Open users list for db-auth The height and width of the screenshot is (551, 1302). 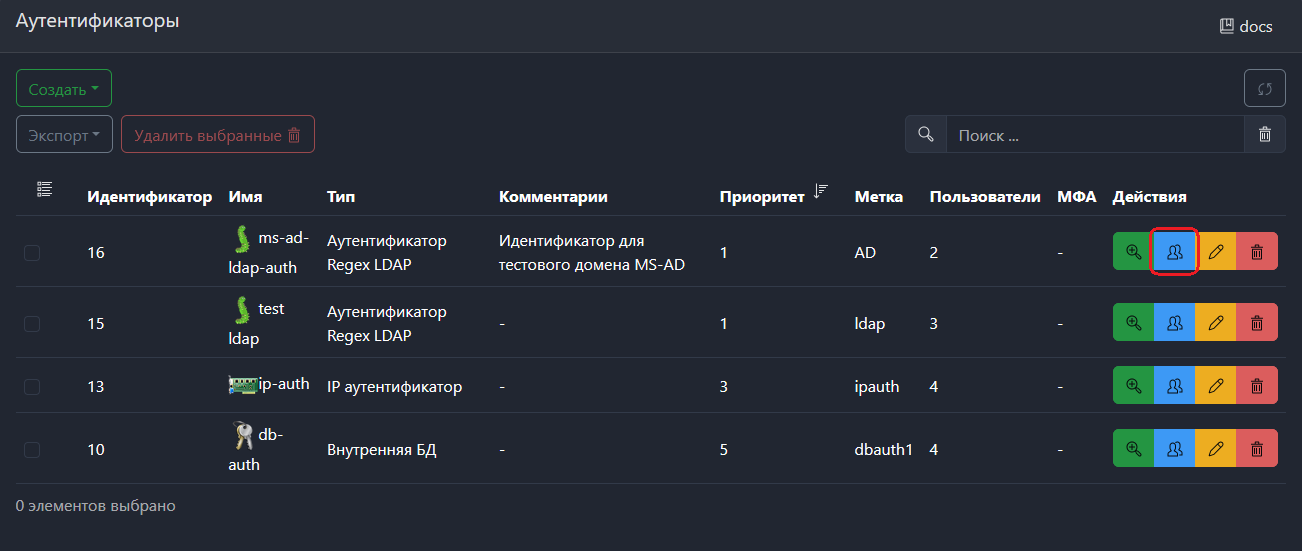click(x=1175, y=449)
